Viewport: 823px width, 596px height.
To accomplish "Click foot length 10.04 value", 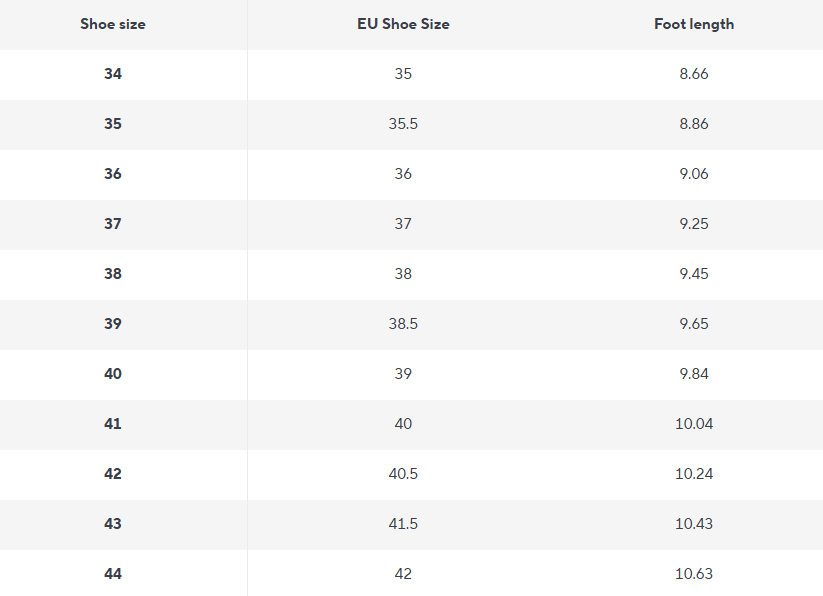I will 694,424.
